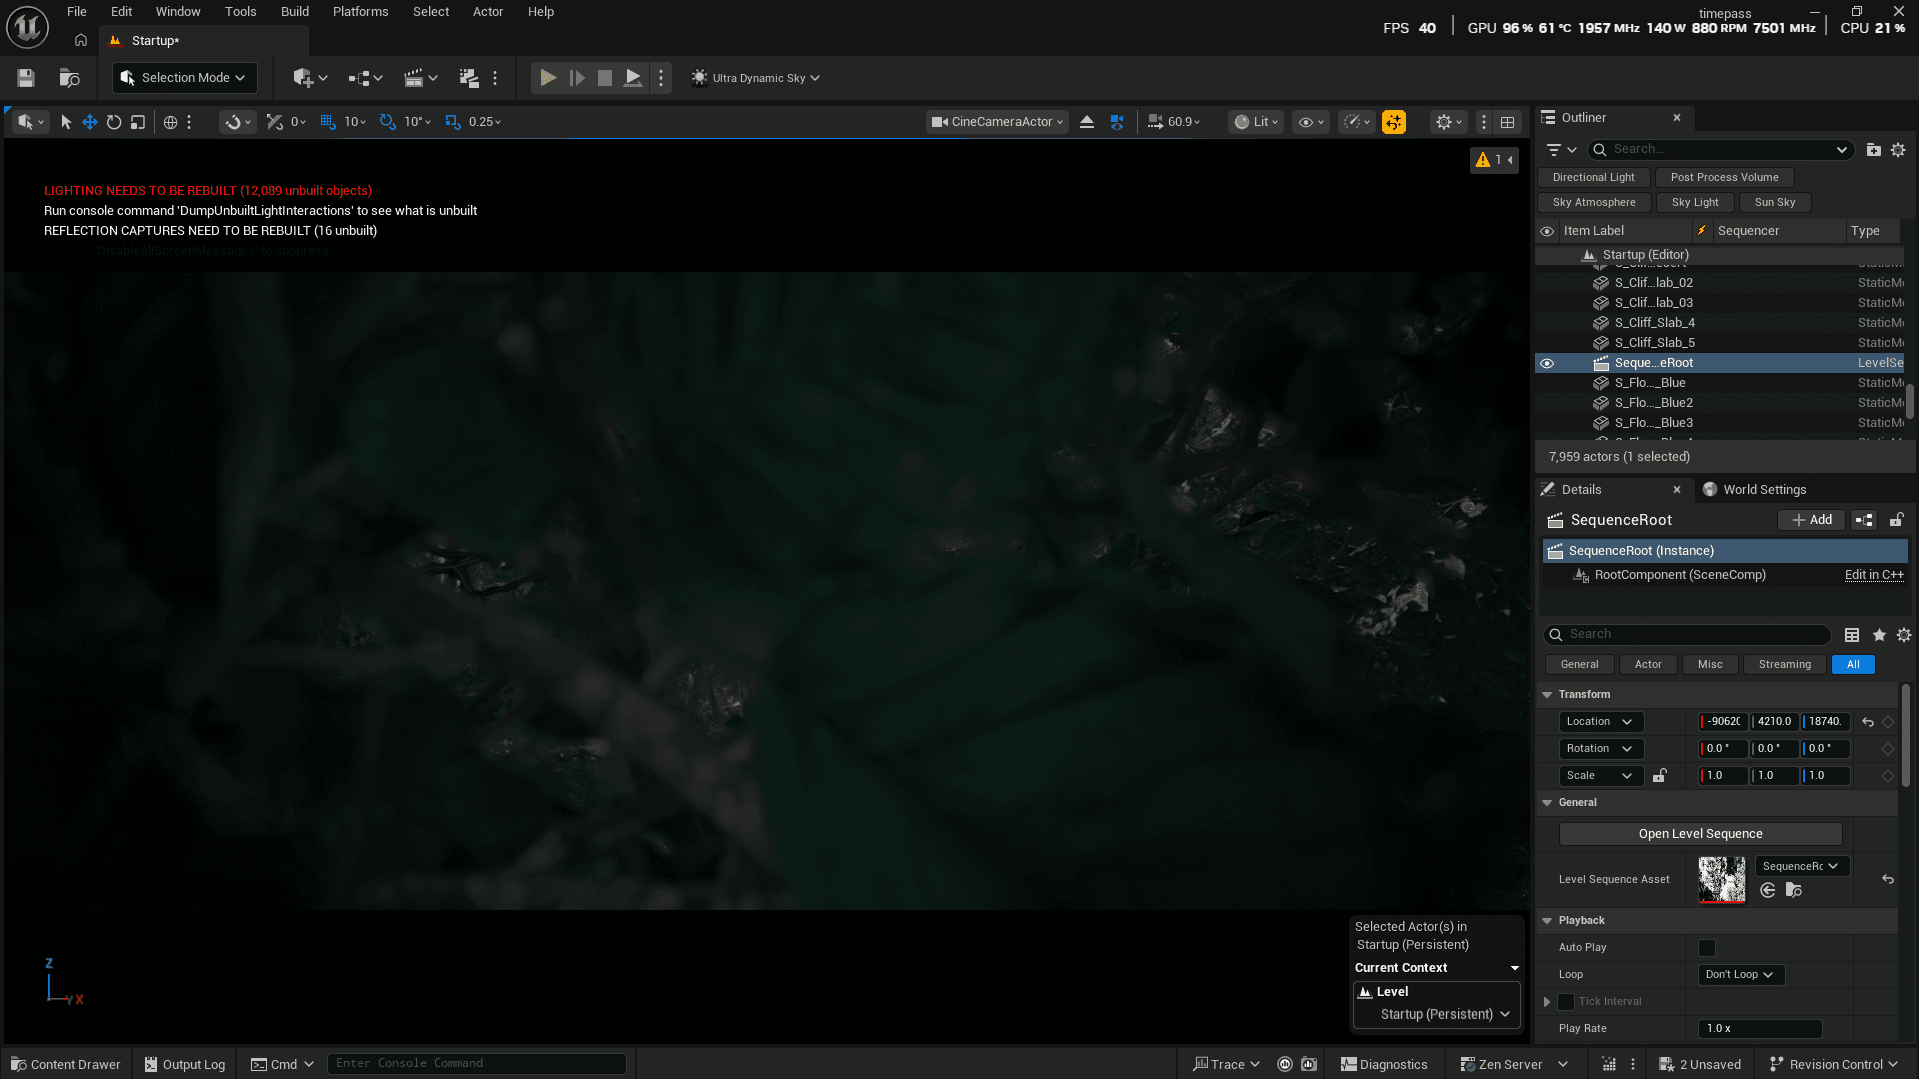1919x1079 pixels.
Task: Toggle world/local coordinate space globe icon
Action: pos(170,122)
